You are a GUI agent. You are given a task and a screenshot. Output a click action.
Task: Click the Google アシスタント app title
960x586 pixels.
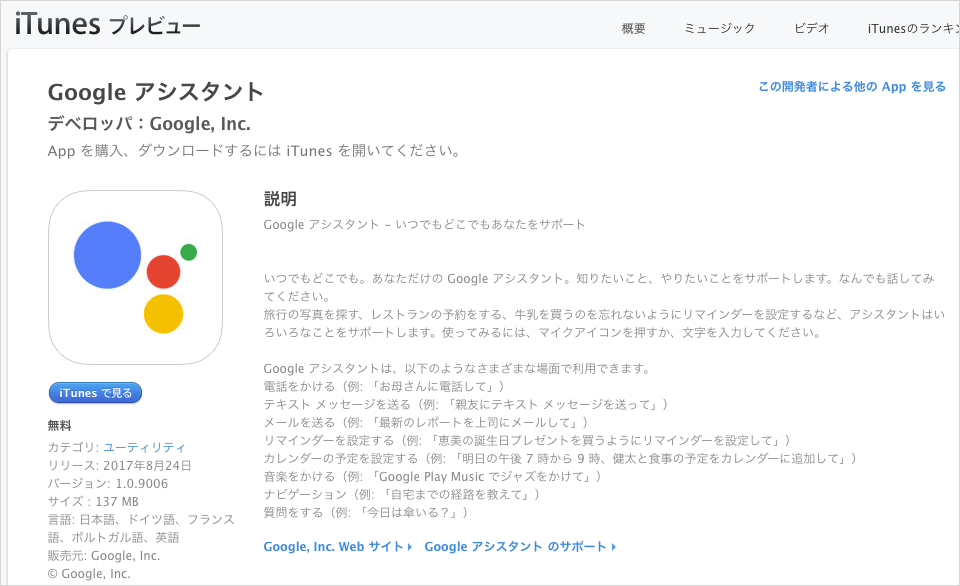[x=156, y=92]
